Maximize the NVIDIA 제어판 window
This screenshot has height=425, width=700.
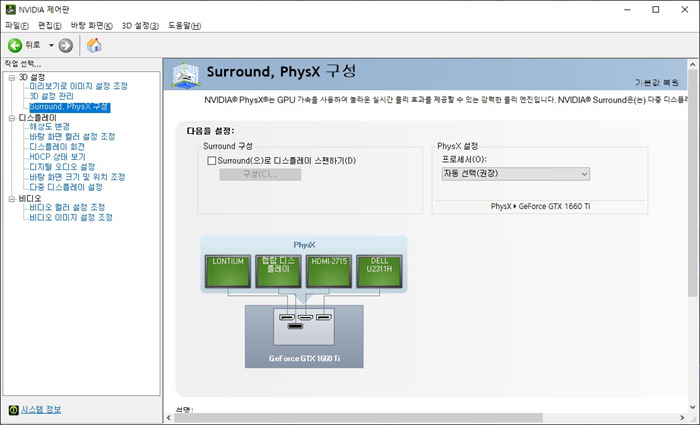tap(655, 9)
